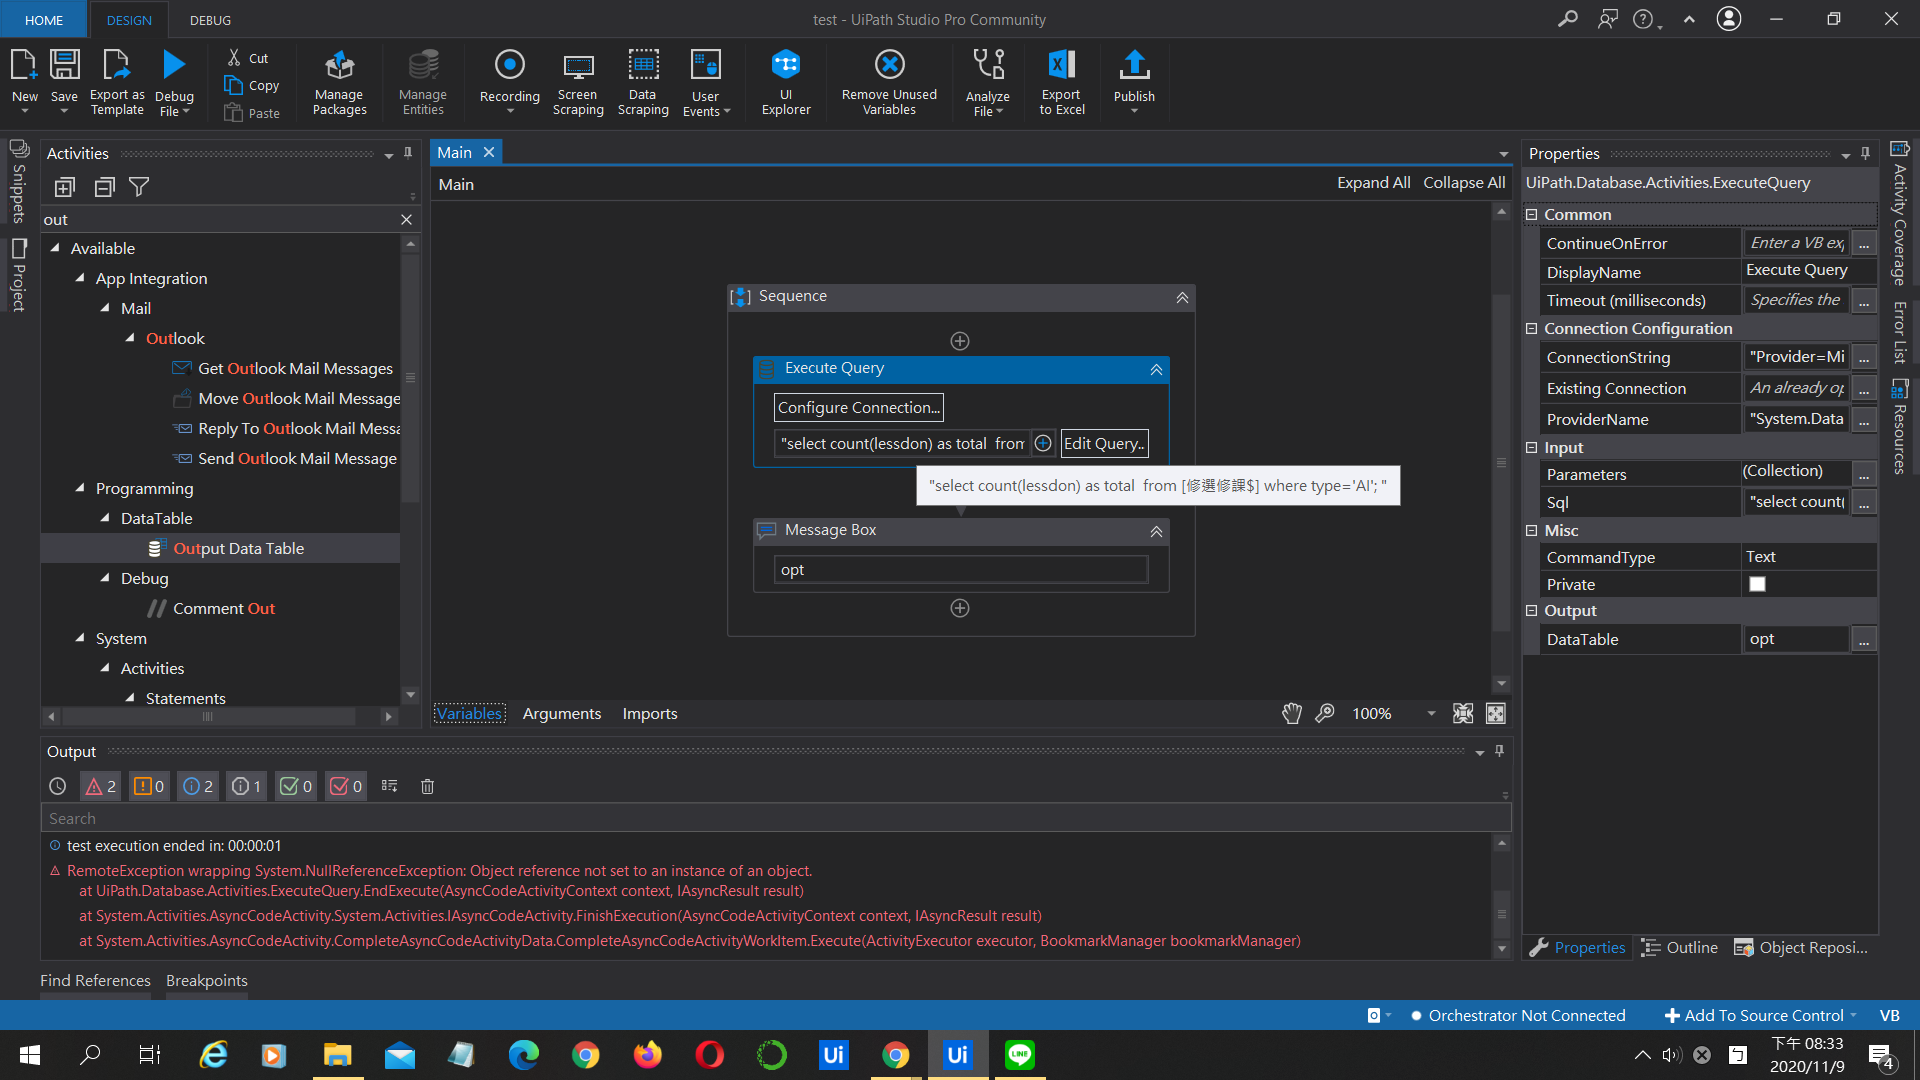Open the Screen Scraping tool

(x=577, y=82)
